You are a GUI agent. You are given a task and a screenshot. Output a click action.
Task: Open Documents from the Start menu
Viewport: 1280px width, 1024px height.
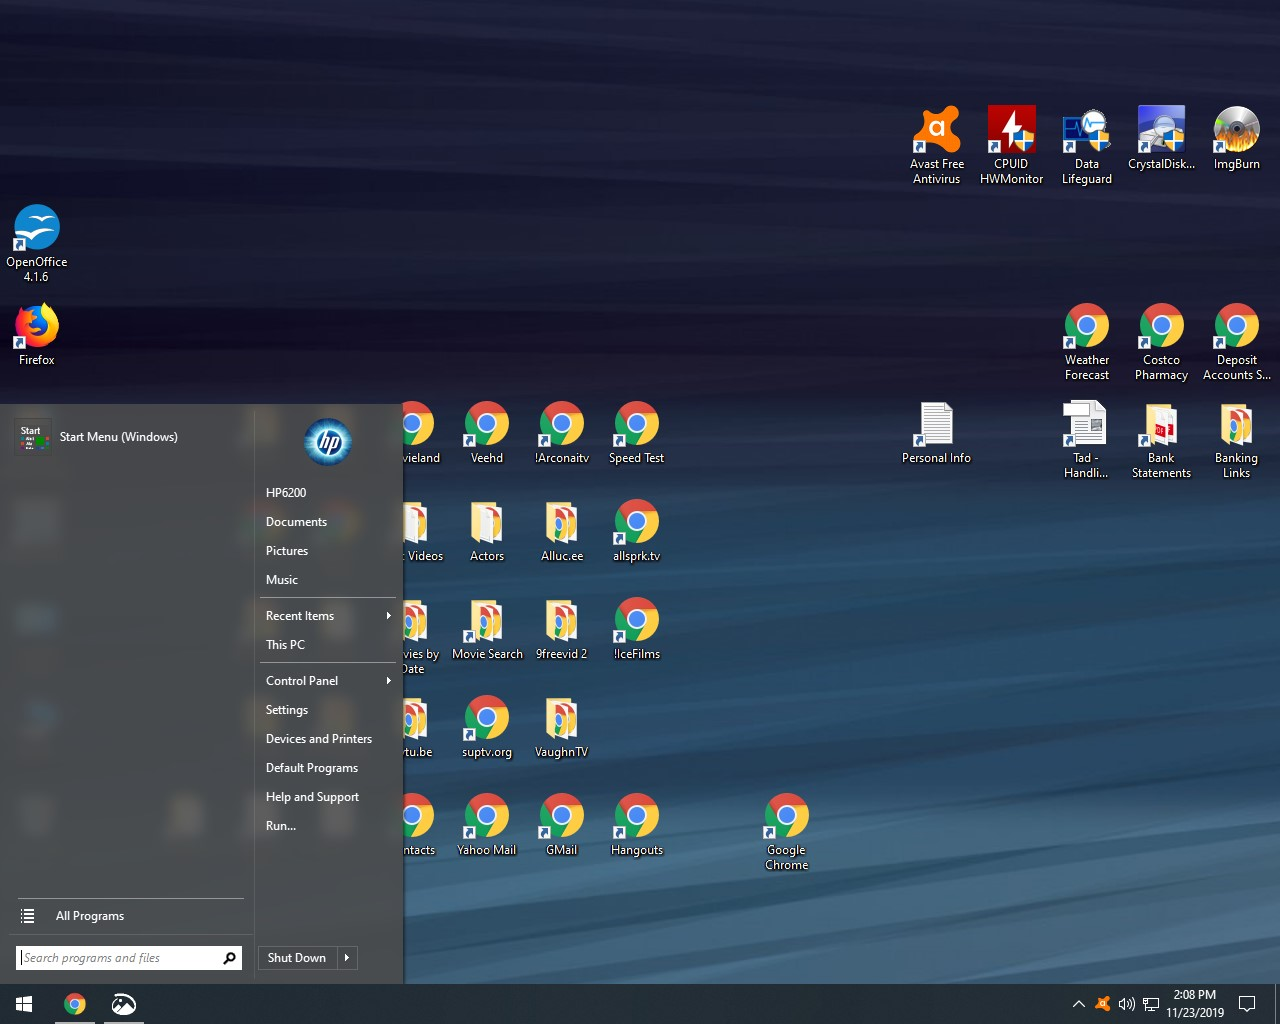296,521
